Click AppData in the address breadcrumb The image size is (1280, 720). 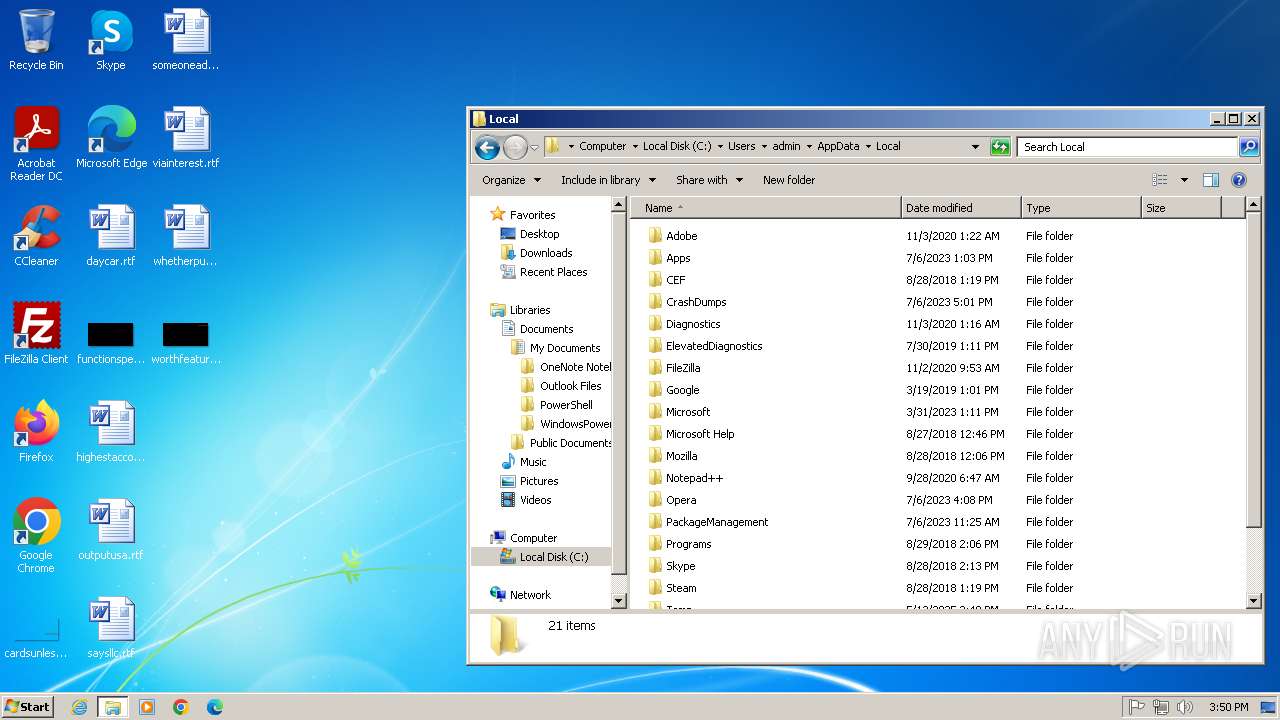click(x=838, y=146)
